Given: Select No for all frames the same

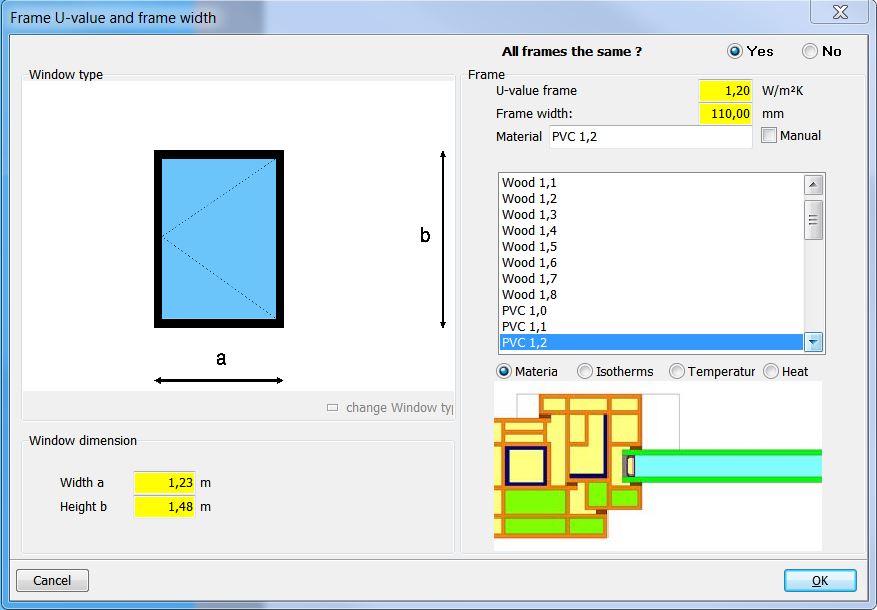Looking at the screenshot, I should tap(809, 51).
